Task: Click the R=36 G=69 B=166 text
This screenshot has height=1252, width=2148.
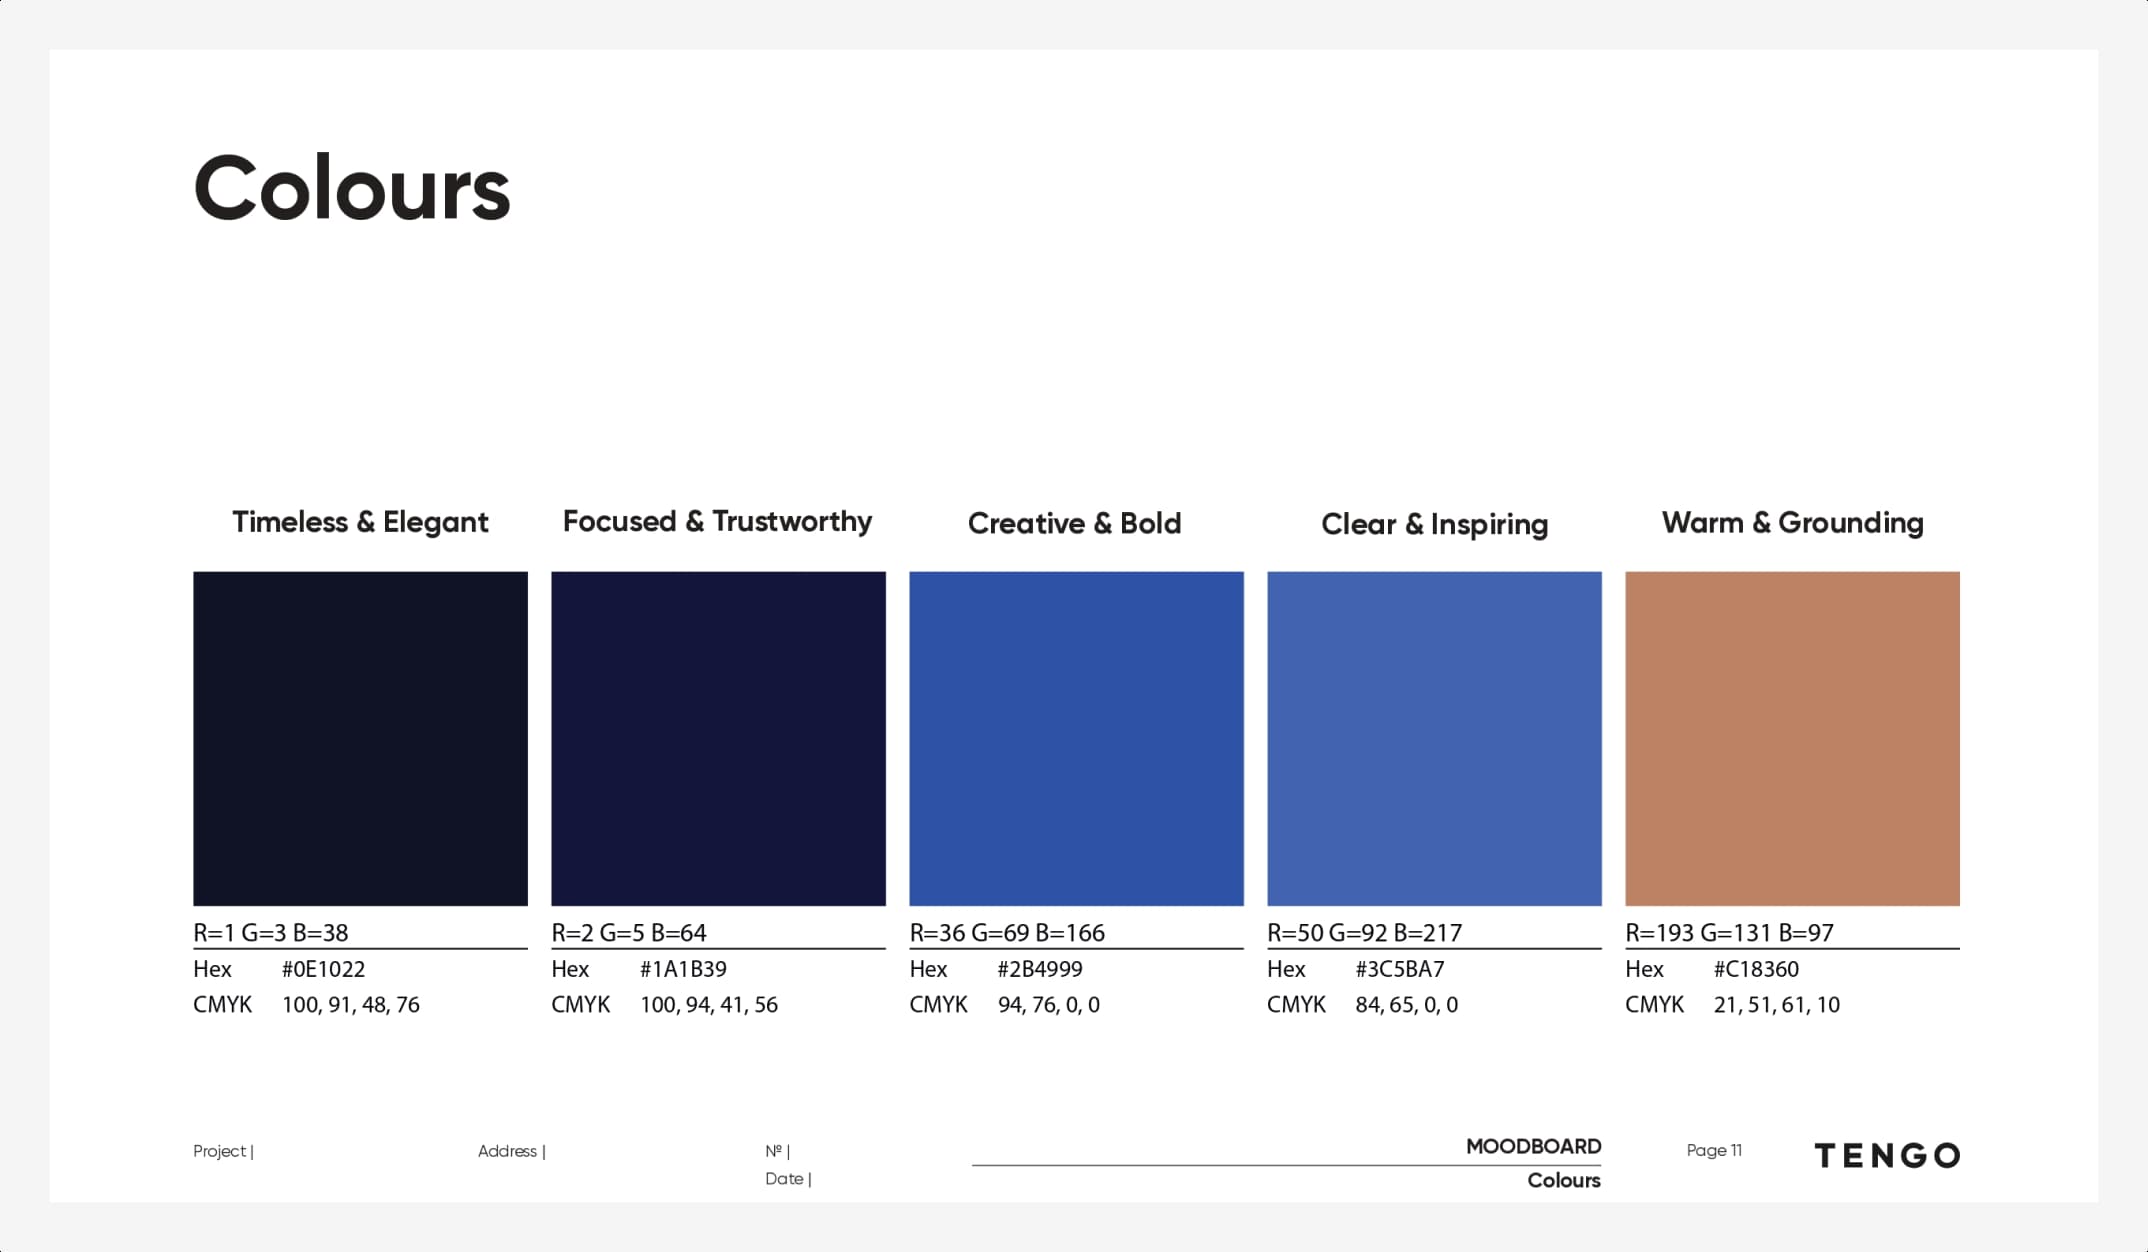Action: pyautogui.click(x=1007, y=933)
